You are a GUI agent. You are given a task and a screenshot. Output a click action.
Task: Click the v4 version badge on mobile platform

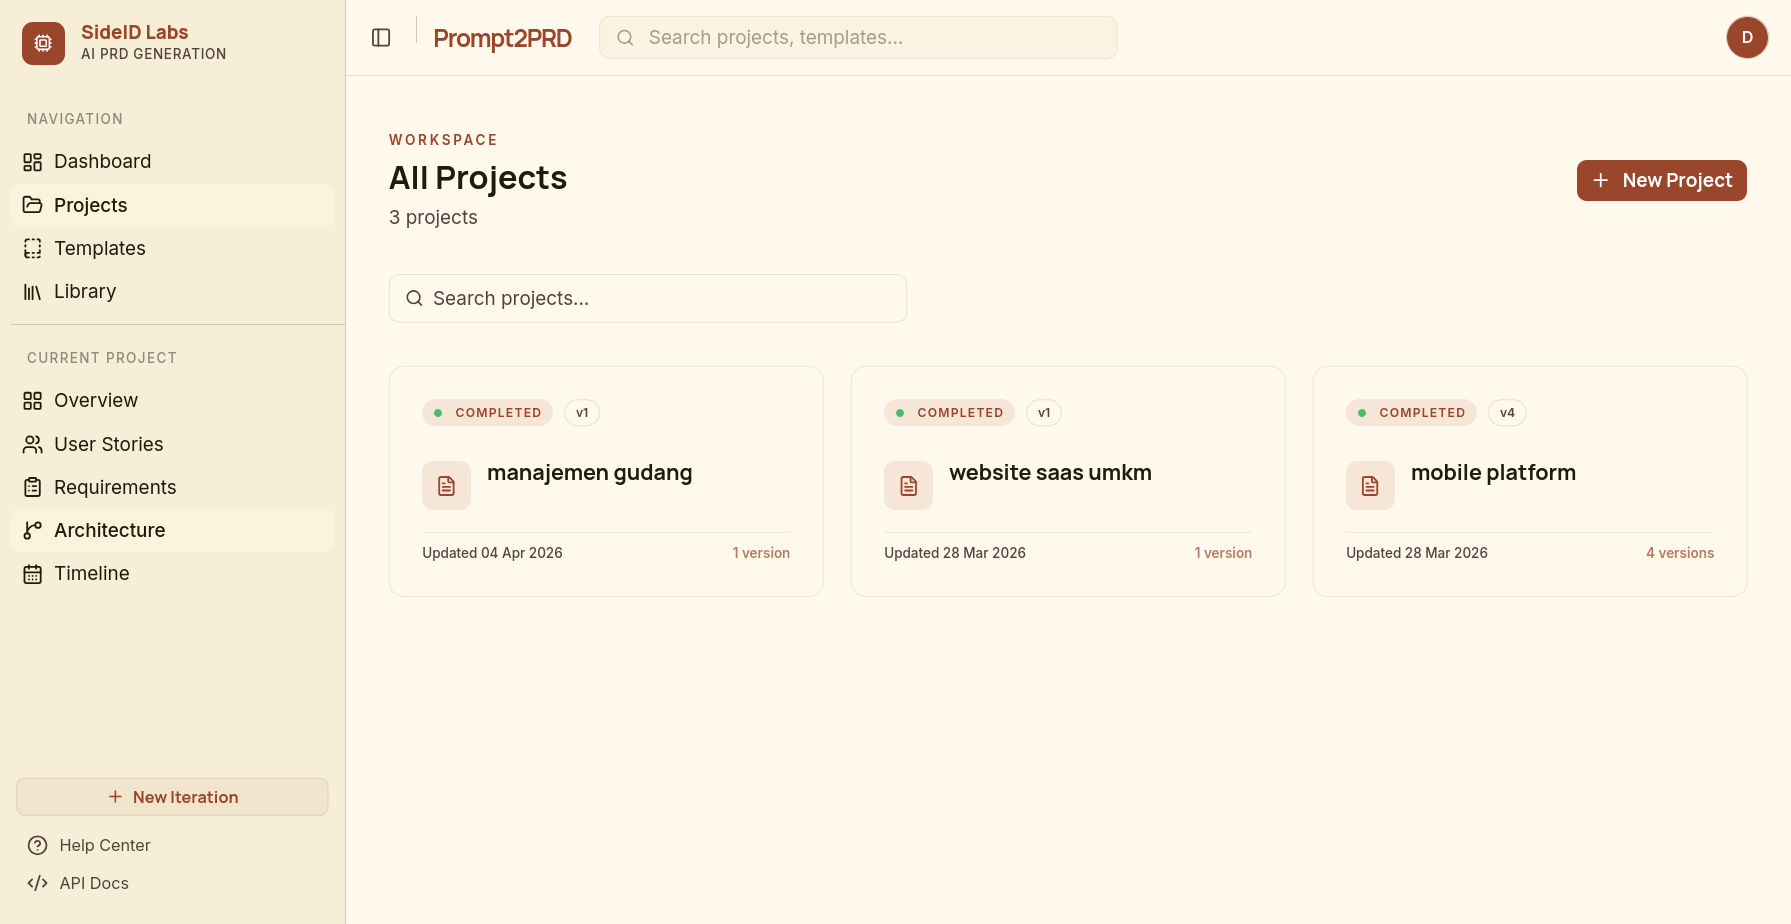1507,412
